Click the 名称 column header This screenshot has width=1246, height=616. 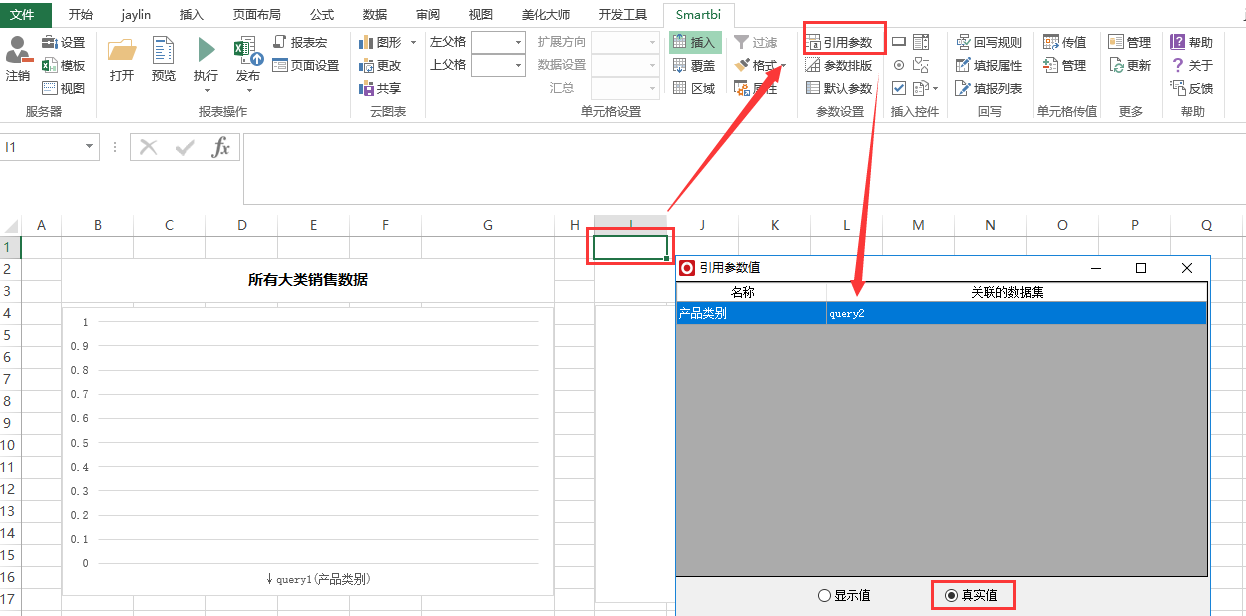751,292
